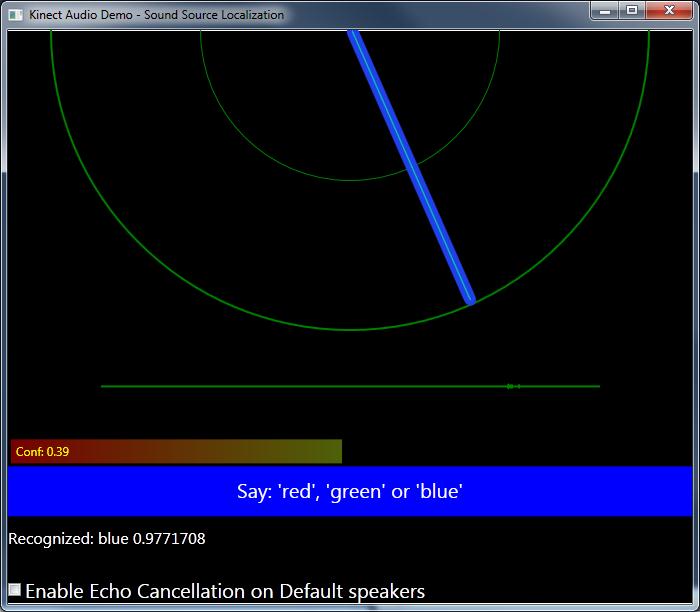The image size is (700, 612).
Task: Minimize the Kinect Audio Demo window
Action: pyautogui.click(x=605, y=11)
